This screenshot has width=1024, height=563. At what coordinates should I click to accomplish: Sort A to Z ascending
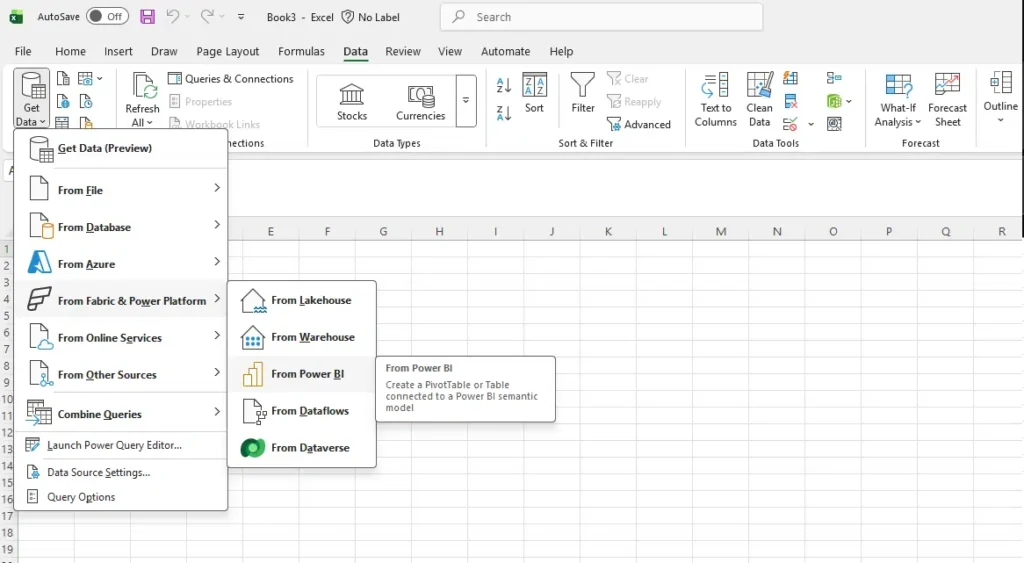(x=504, y=85)
